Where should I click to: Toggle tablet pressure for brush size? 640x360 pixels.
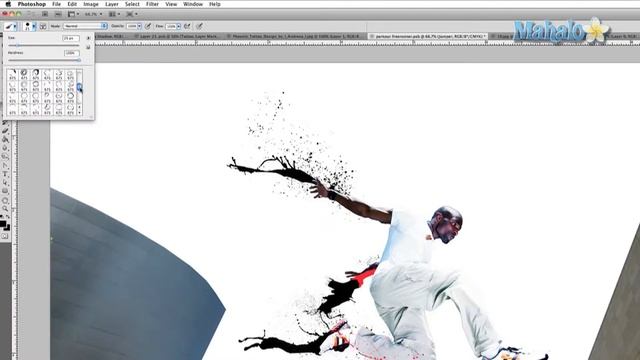[199, 26]
